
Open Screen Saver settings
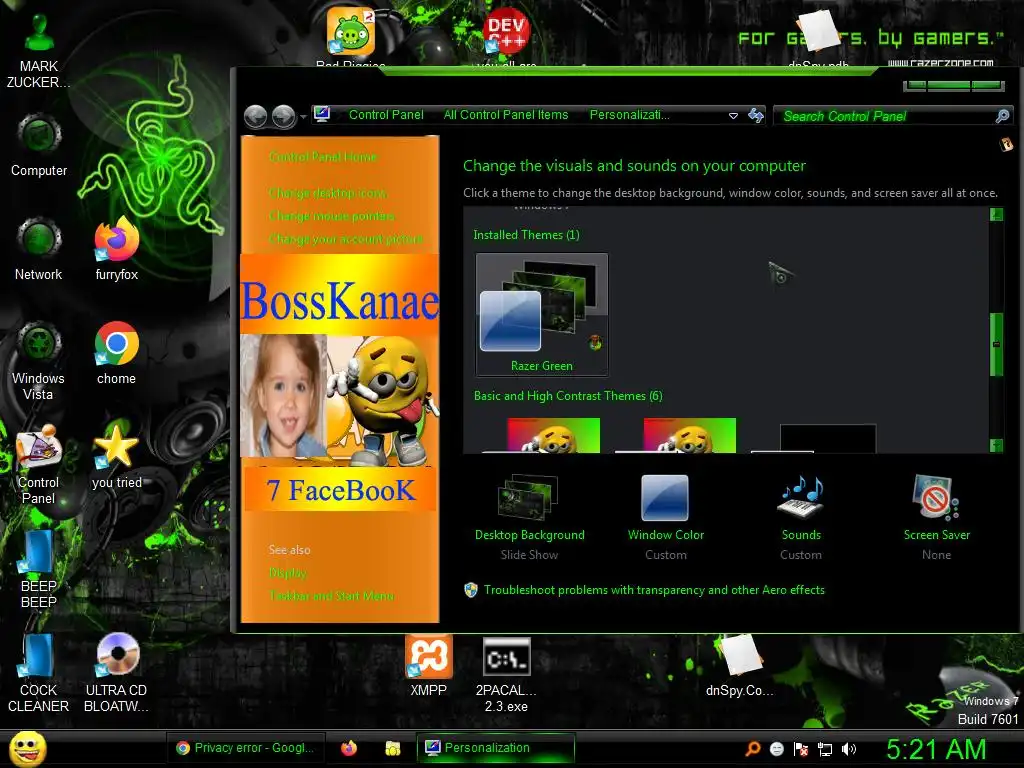tap(936, 517)
